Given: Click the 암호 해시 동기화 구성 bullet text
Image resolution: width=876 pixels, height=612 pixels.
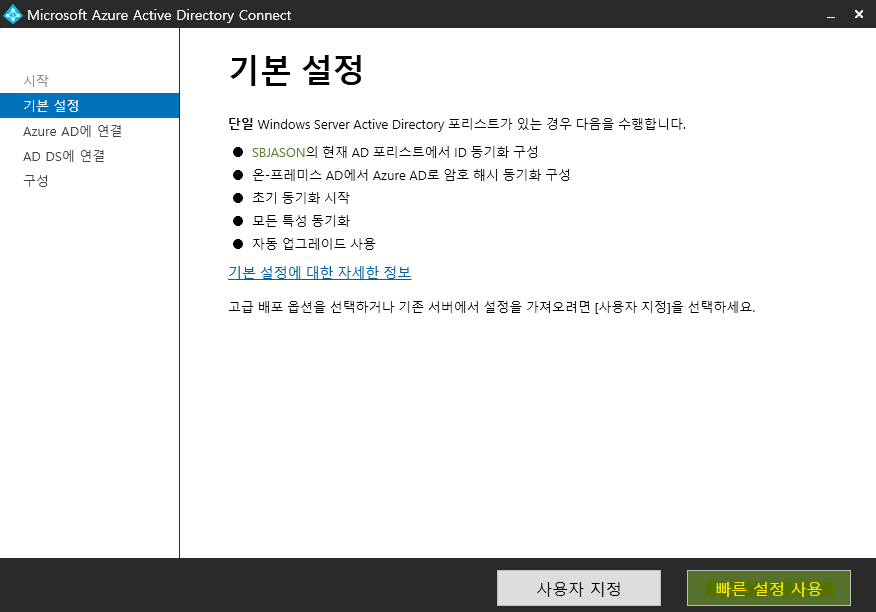Looking at the screenshot, I should coord(411,175).
